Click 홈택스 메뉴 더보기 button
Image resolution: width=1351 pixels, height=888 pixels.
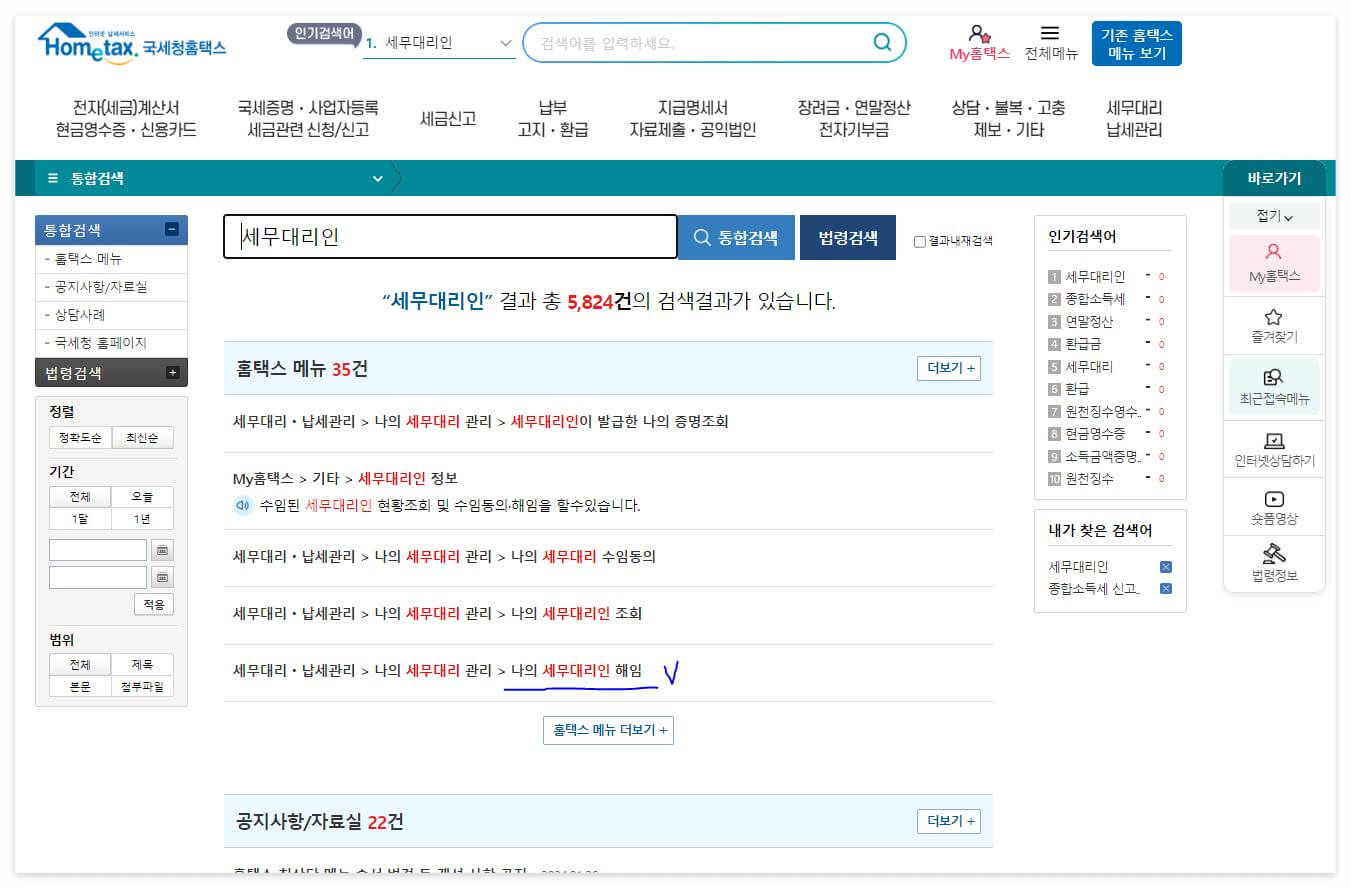[608, 730]
